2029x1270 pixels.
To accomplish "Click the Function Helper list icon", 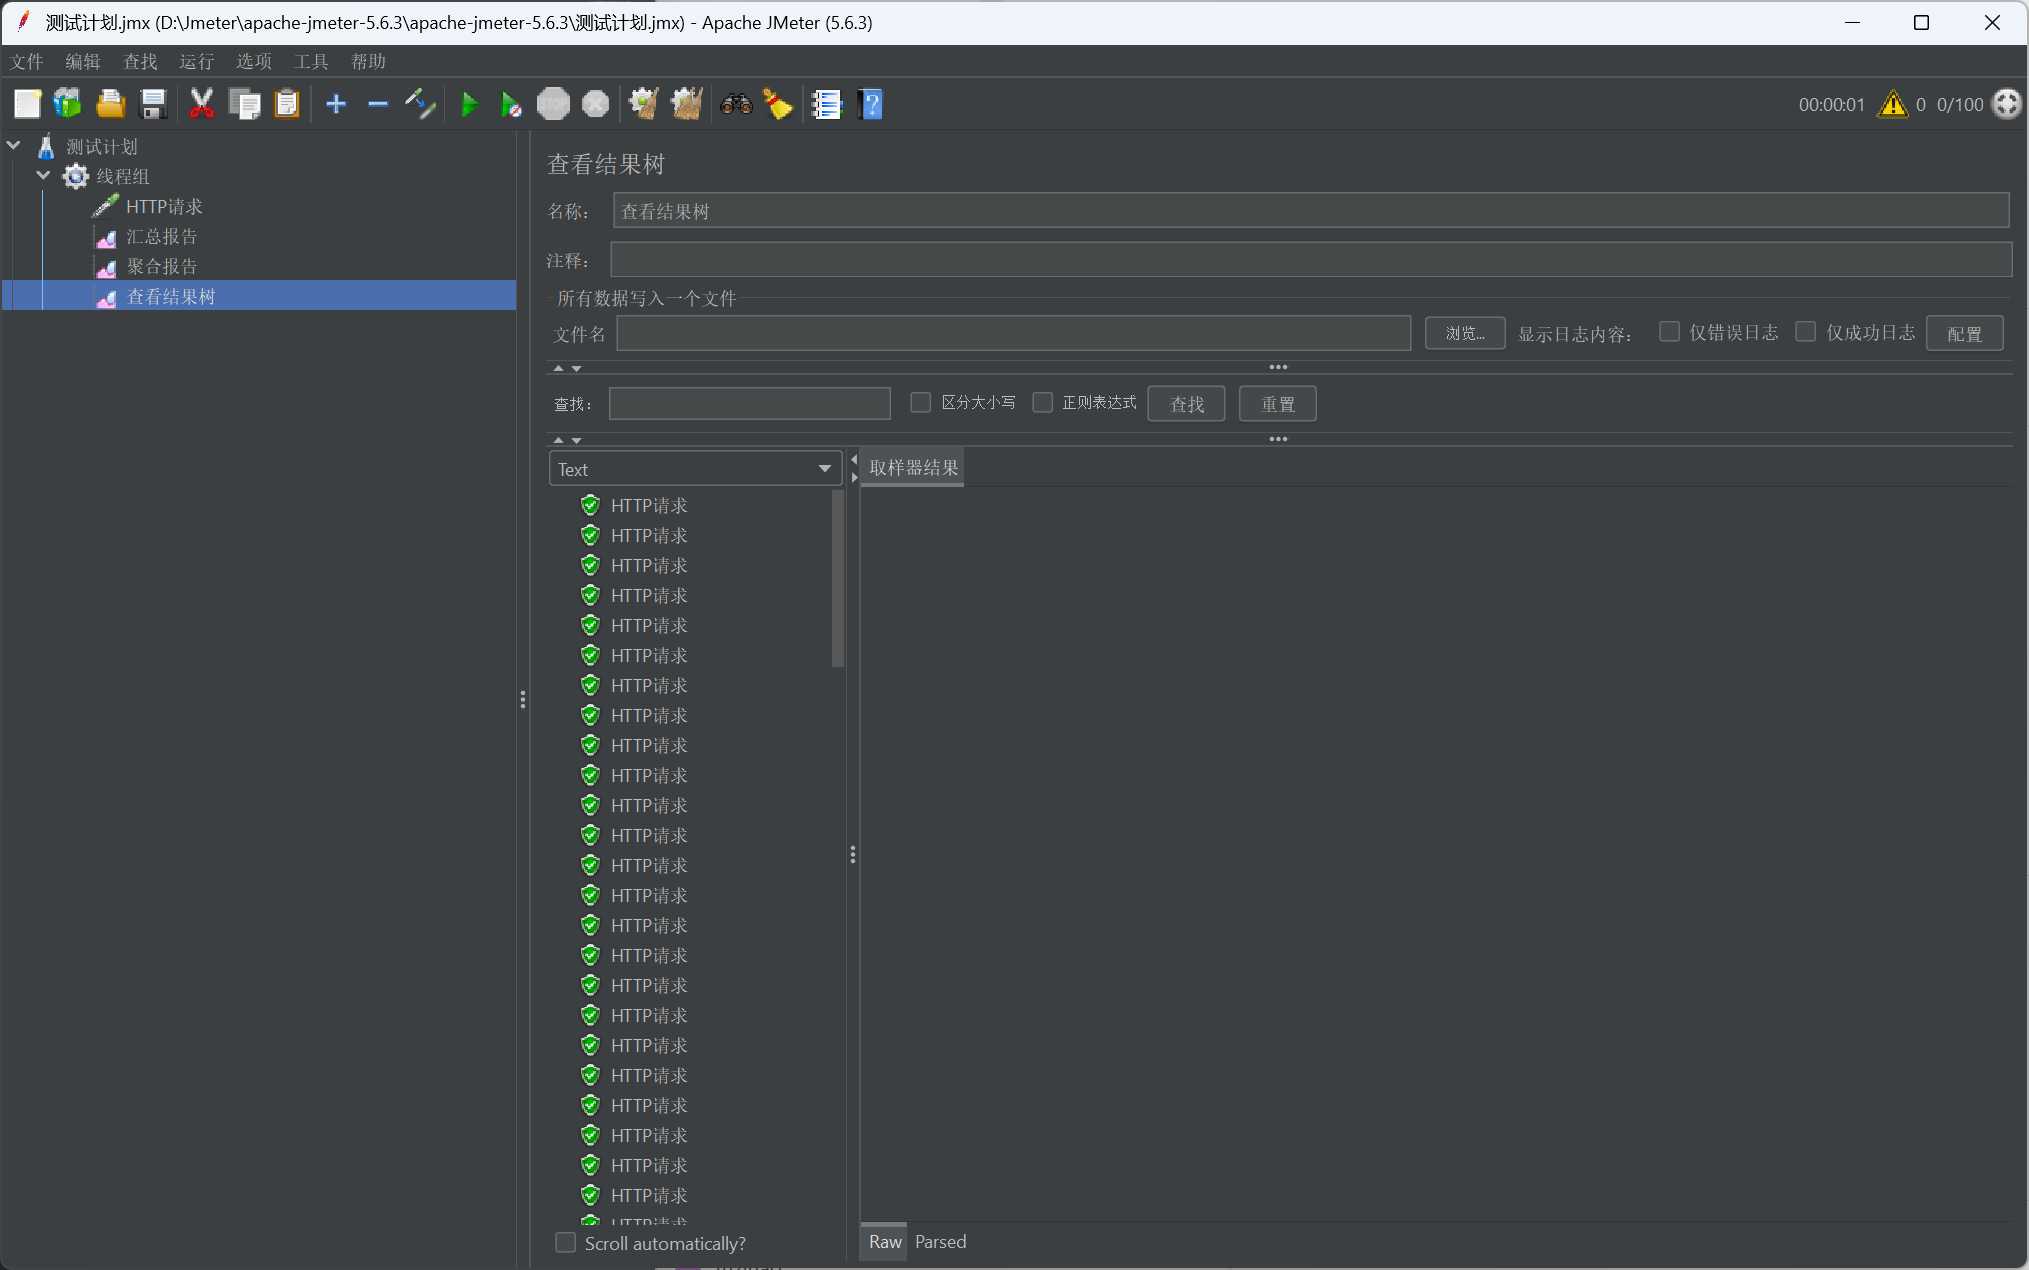I will [x=827, y=104].
